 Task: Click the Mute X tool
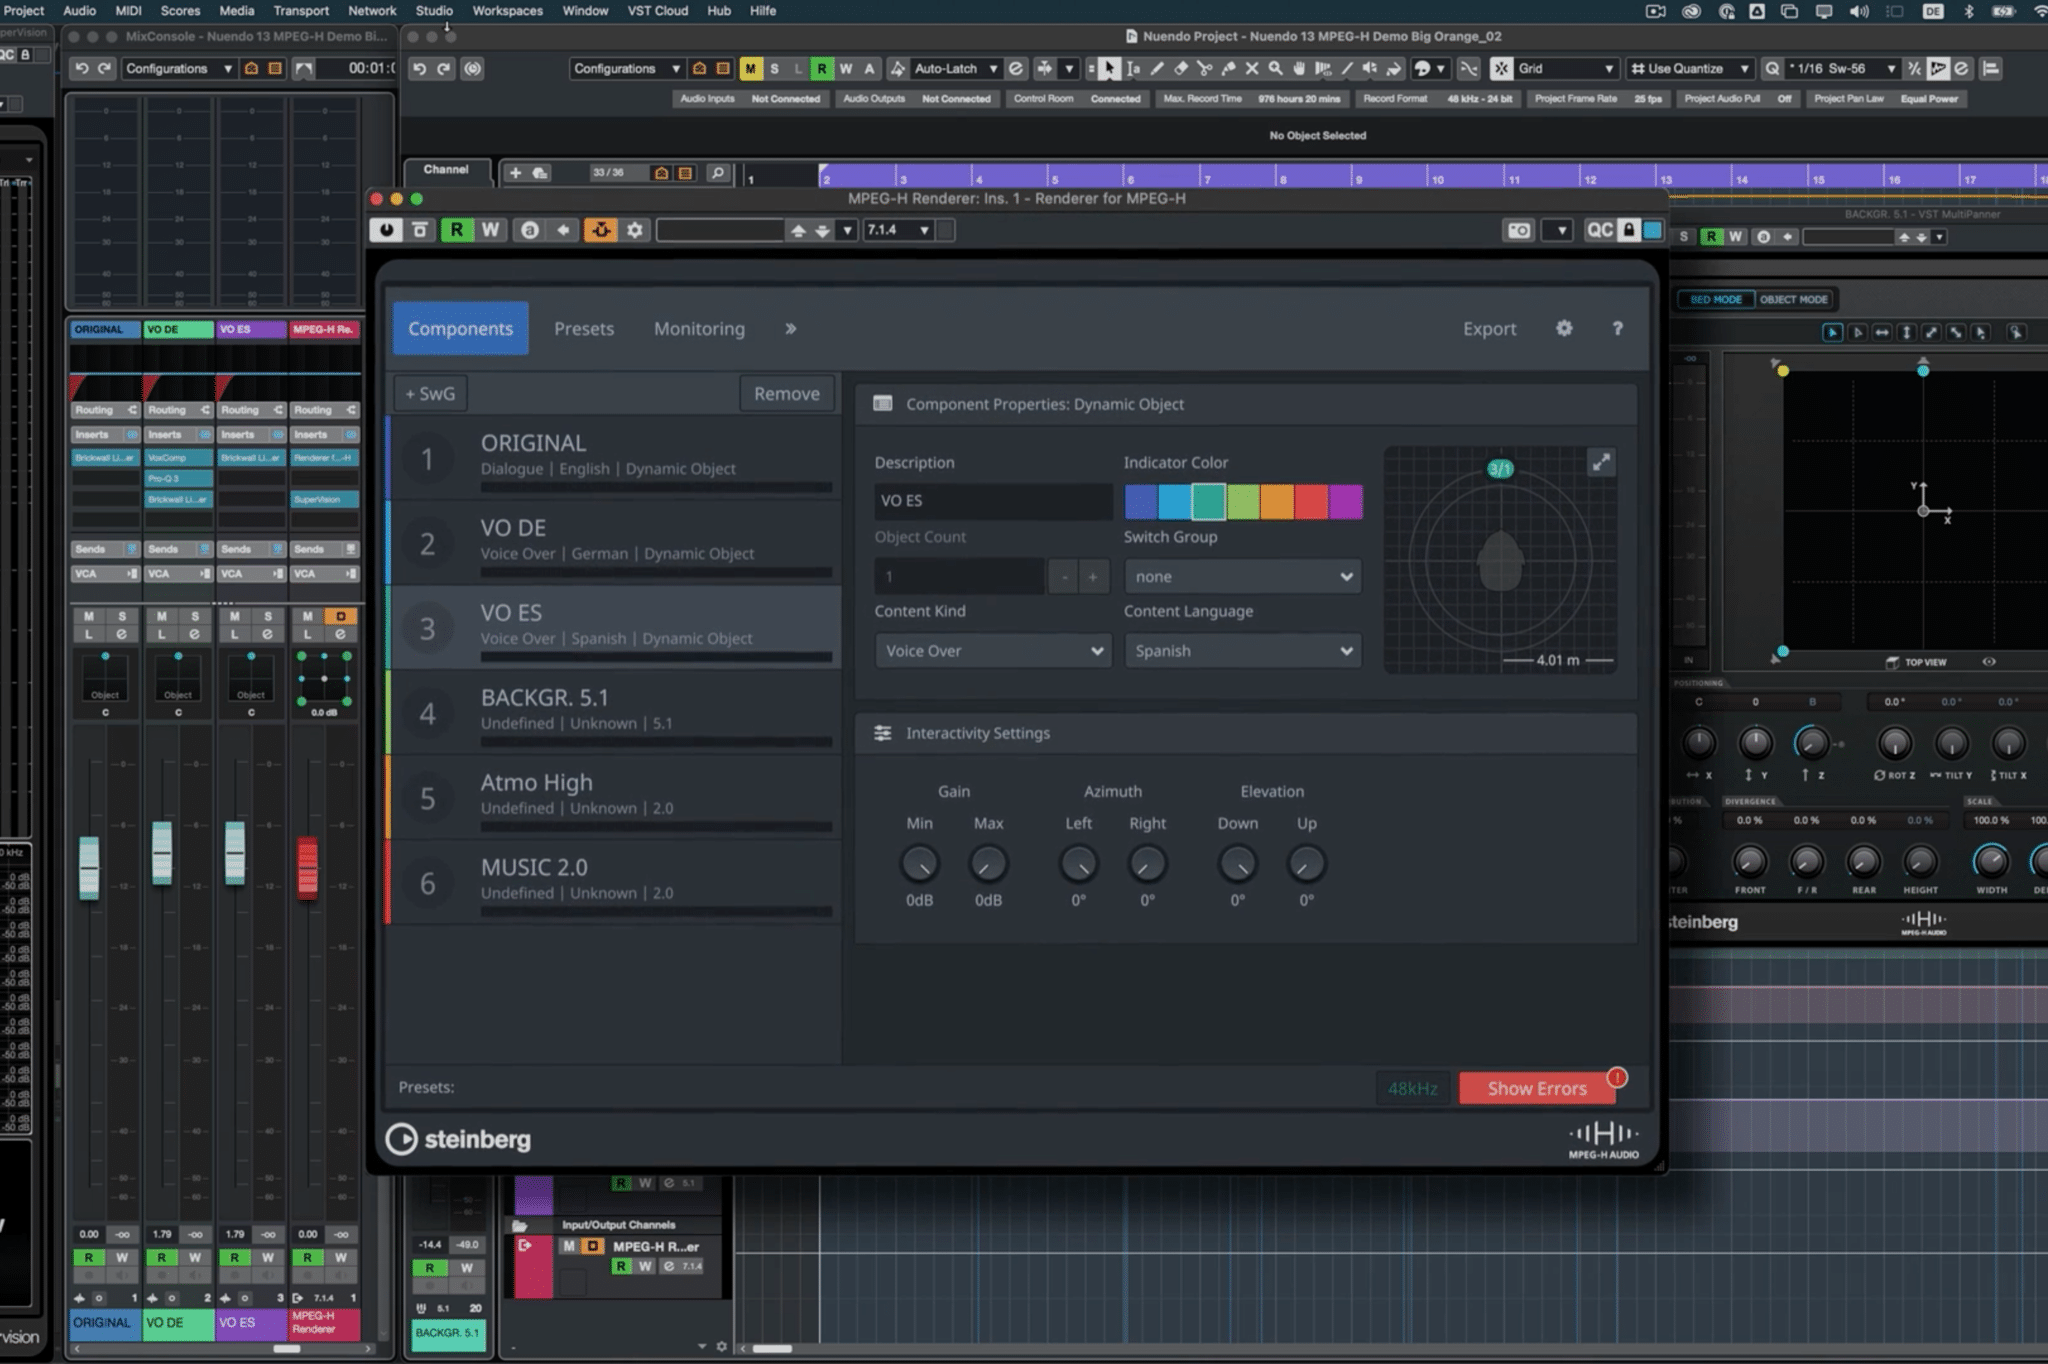tap(1251, 68)
